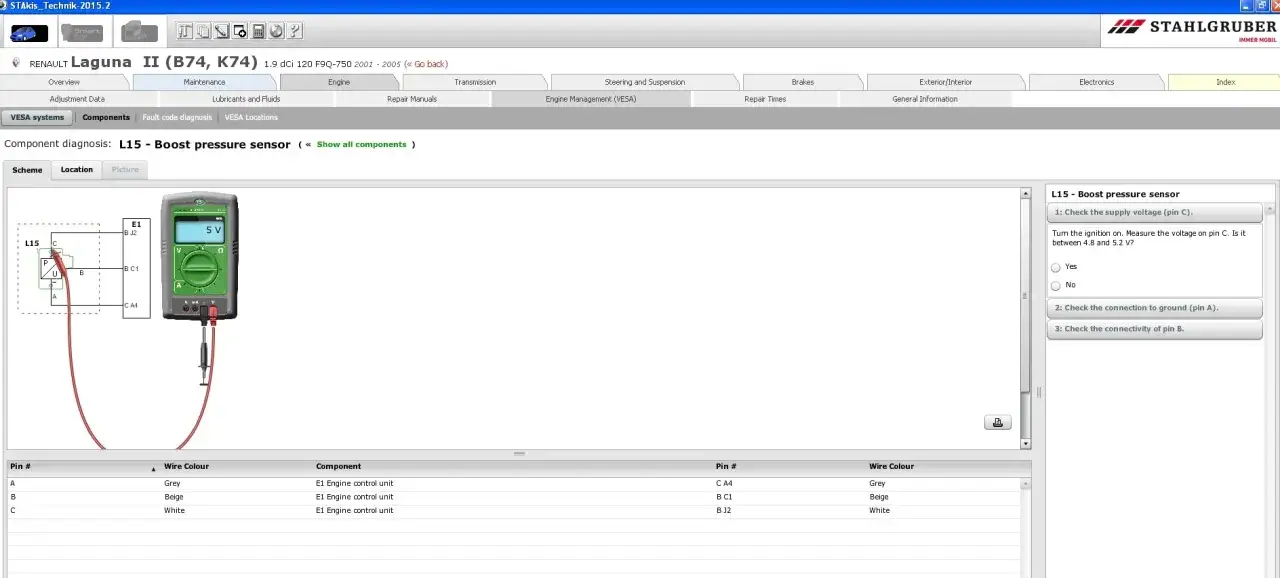1280x578 pixels.
Task: Click the B C1 pin cell
Action: point(724,497)
